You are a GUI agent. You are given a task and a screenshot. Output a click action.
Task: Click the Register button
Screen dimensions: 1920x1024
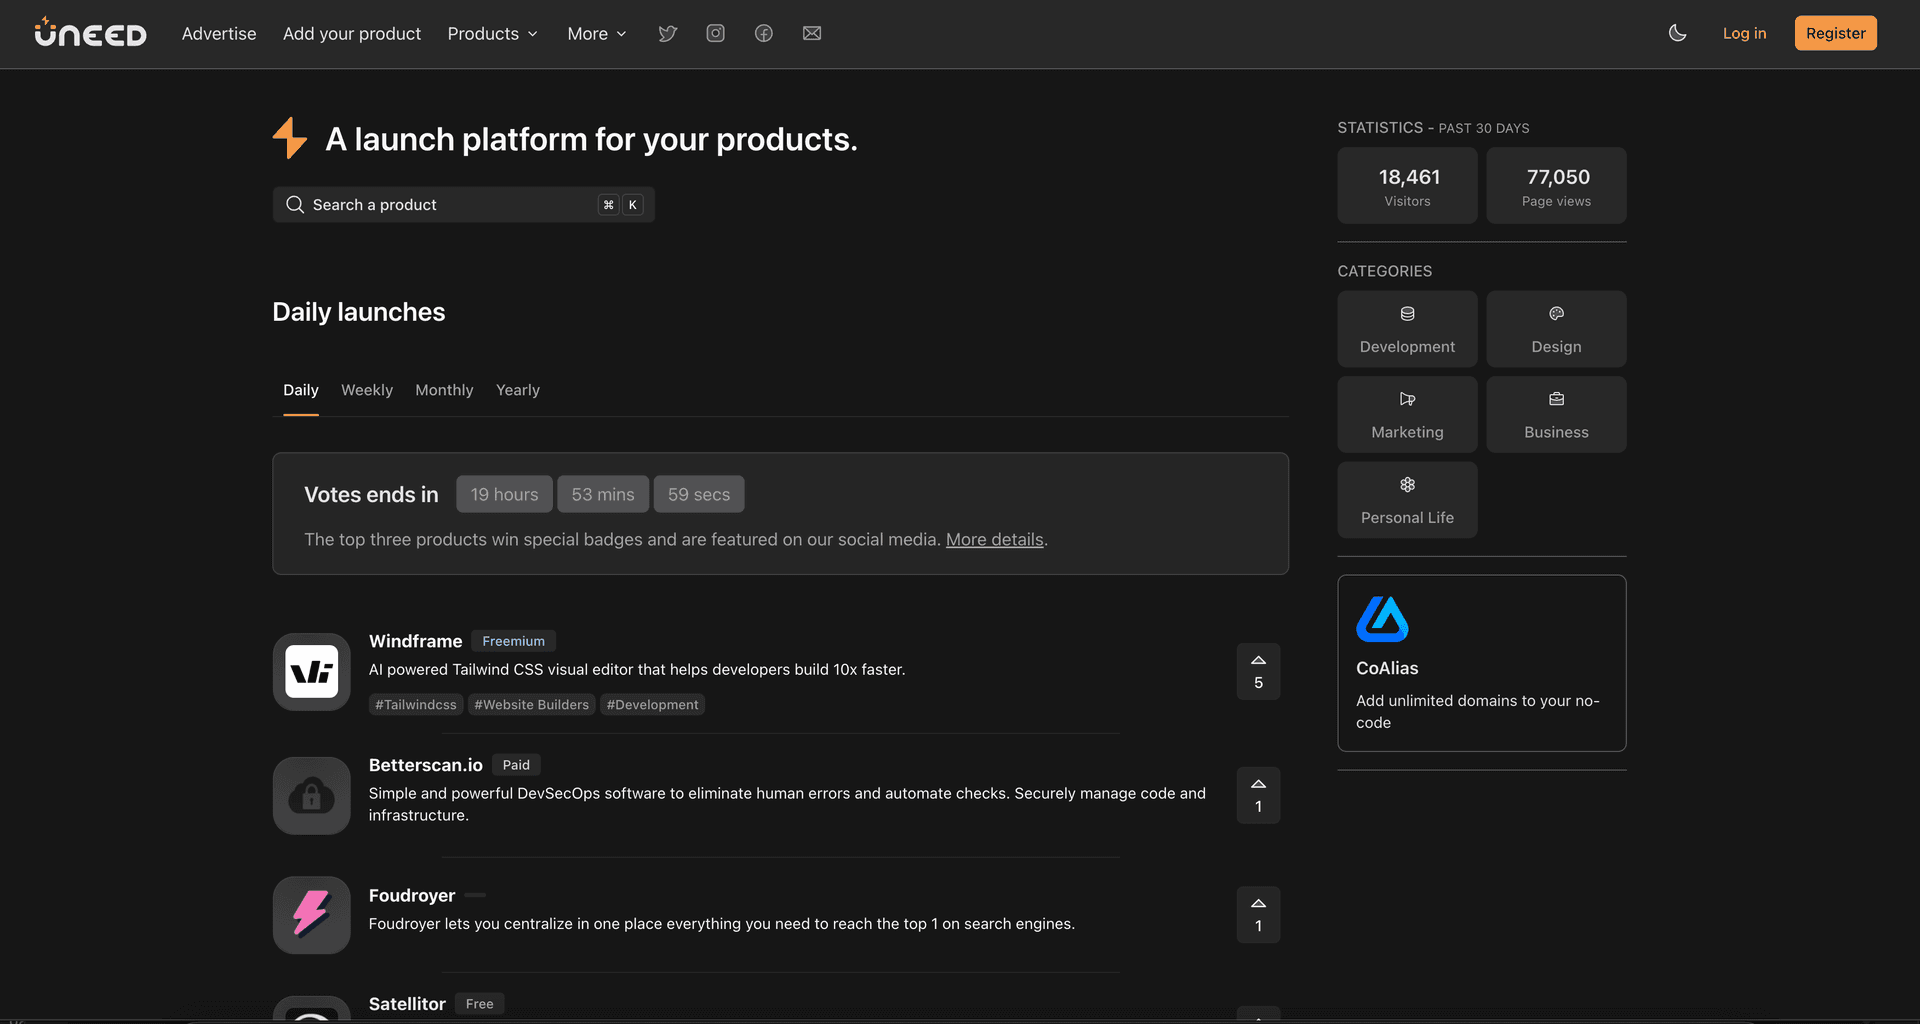pyautogui.click(x=1835, y=33)
